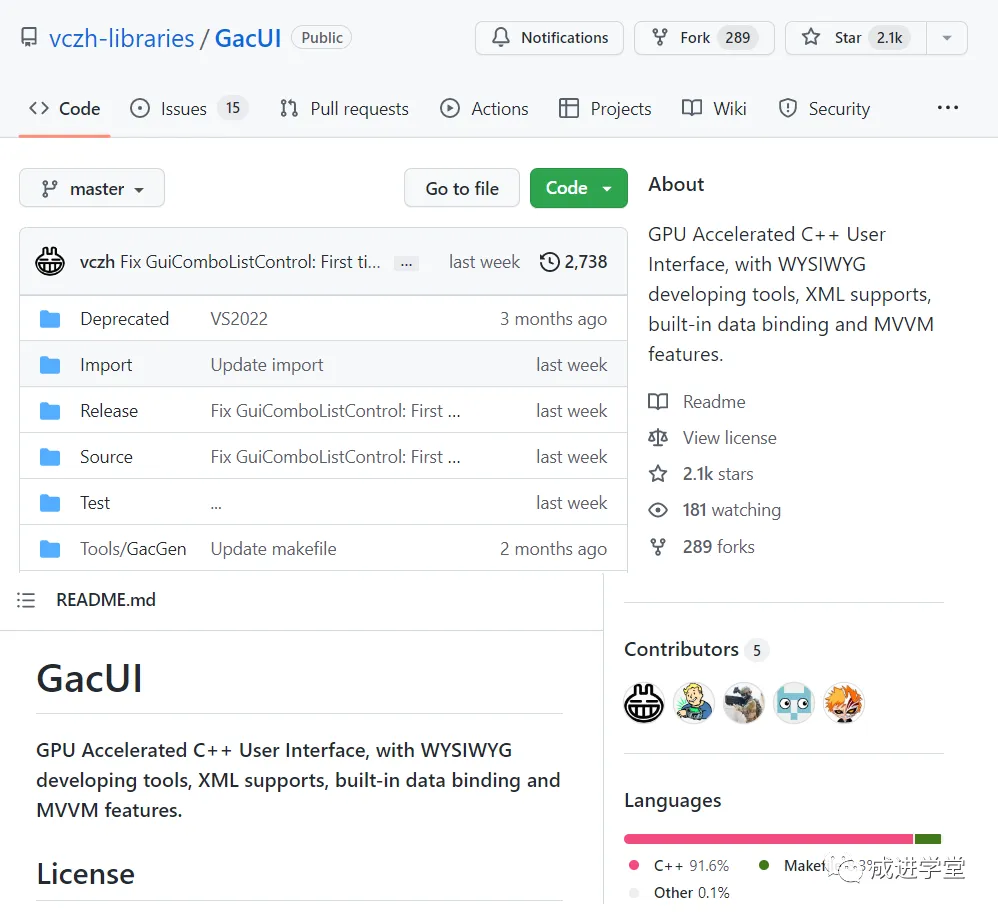Expand the commit message ellipsis button
Screen dimensions: 998x912
(x=406, y=263)
